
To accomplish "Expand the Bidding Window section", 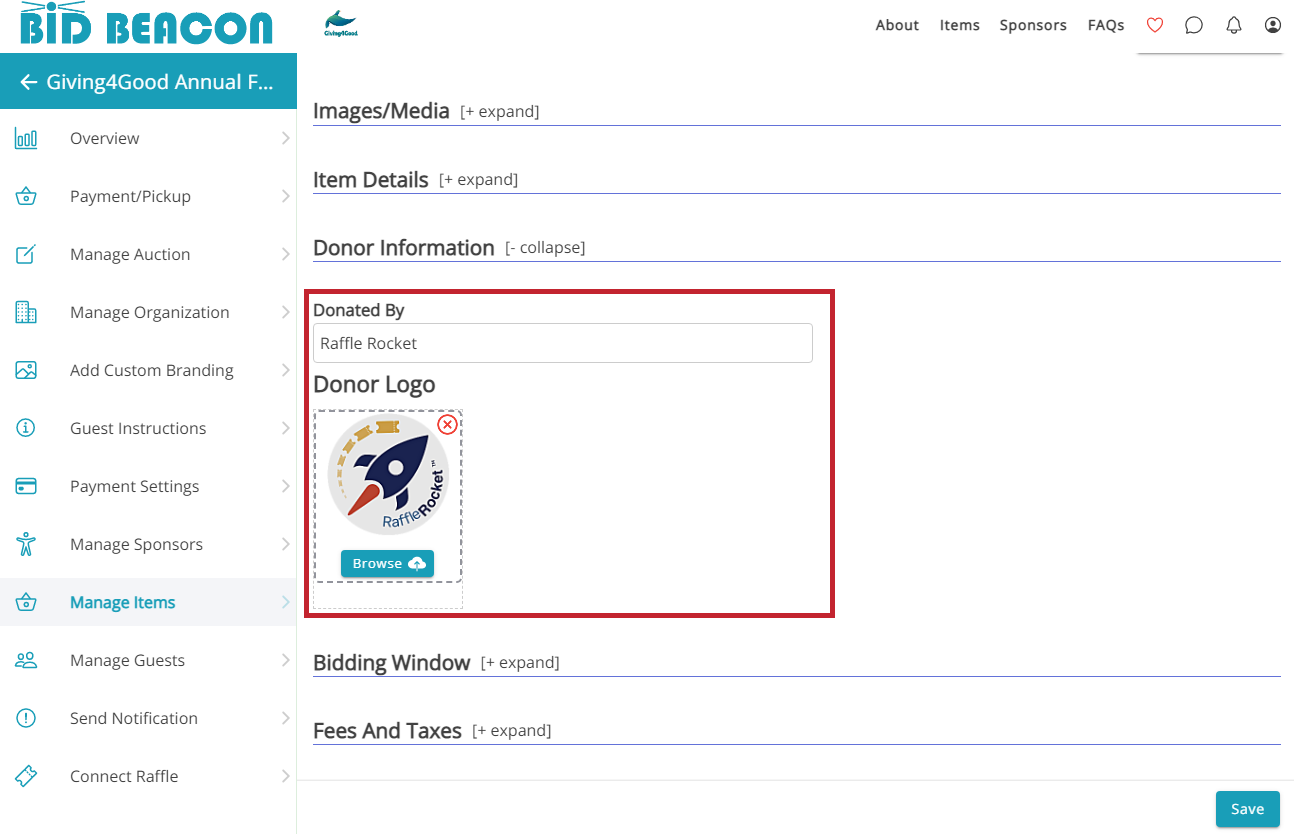I will click(520, 663).
